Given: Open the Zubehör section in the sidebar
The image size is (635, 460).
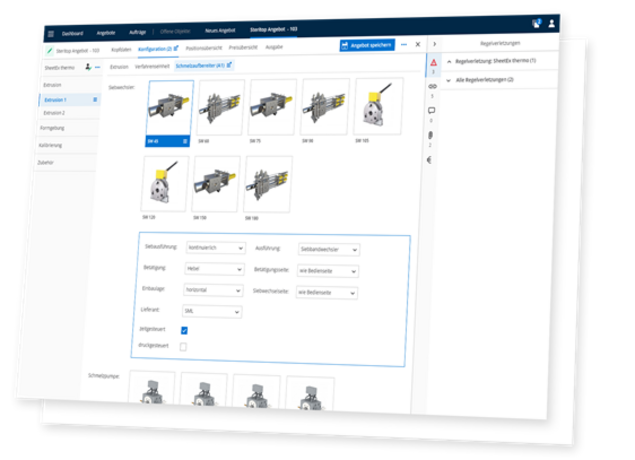Looking at the screenshot, I should (45, 162).
